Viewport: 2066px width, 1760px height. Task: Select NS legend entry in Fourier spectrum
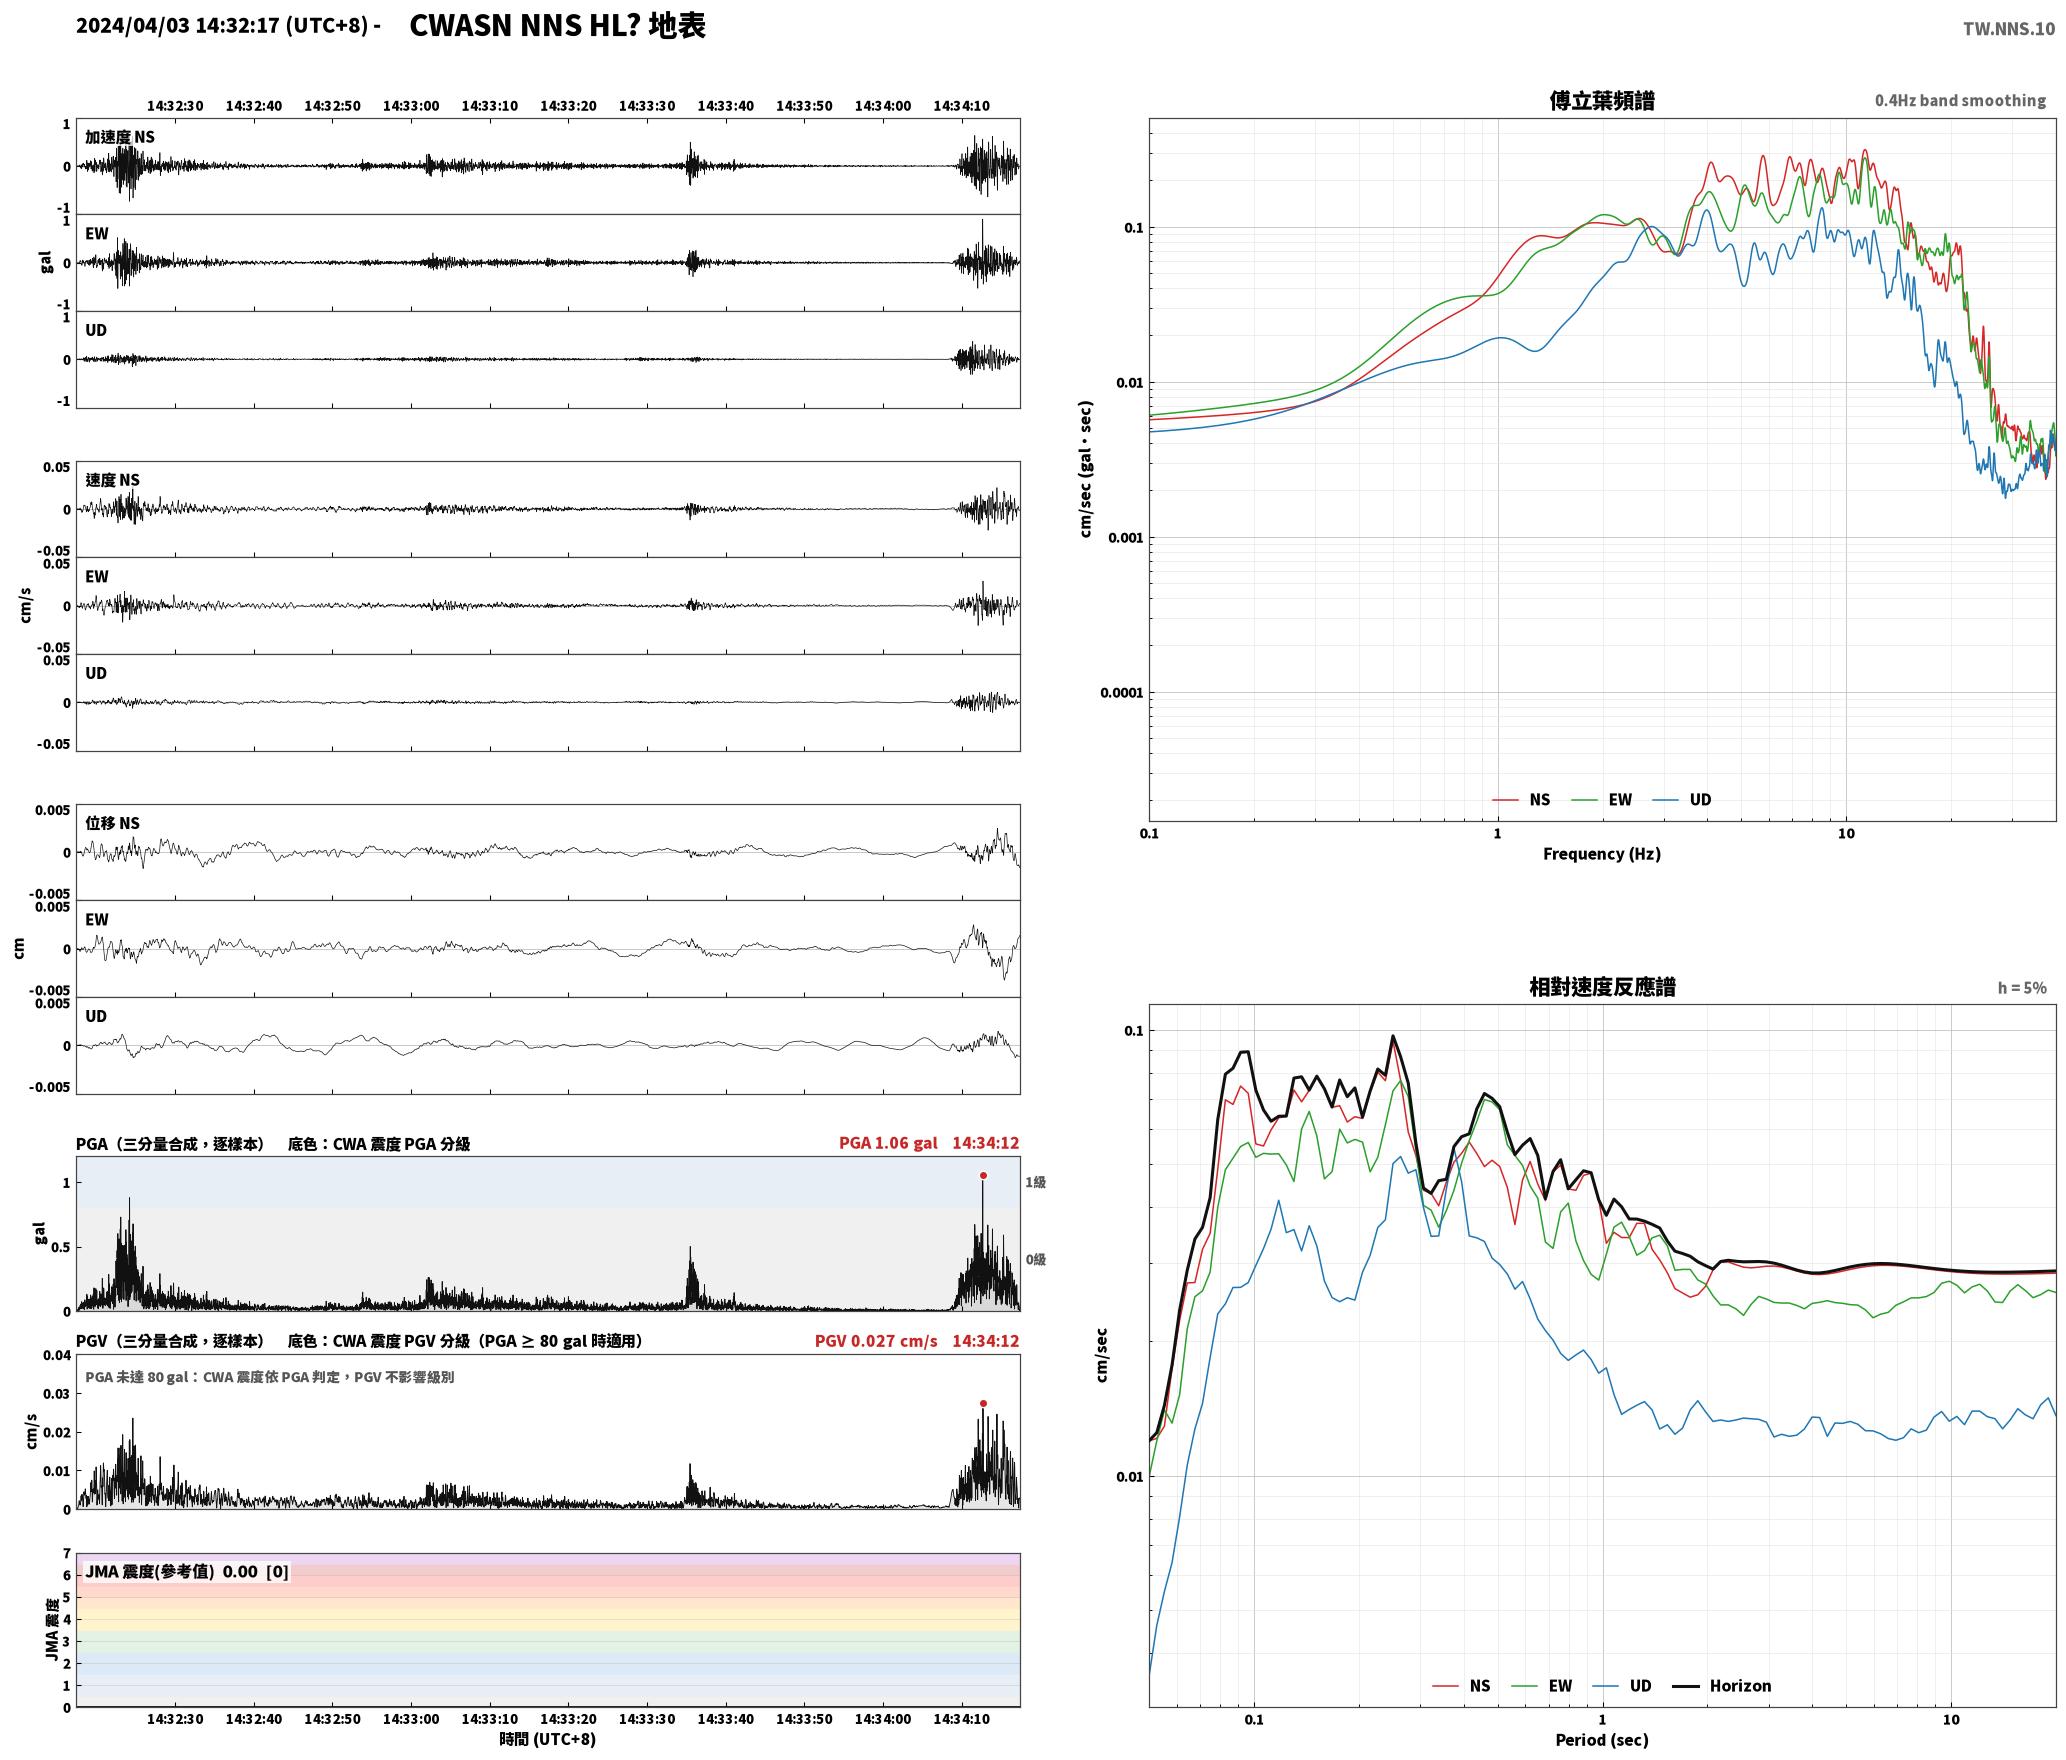1521,799
